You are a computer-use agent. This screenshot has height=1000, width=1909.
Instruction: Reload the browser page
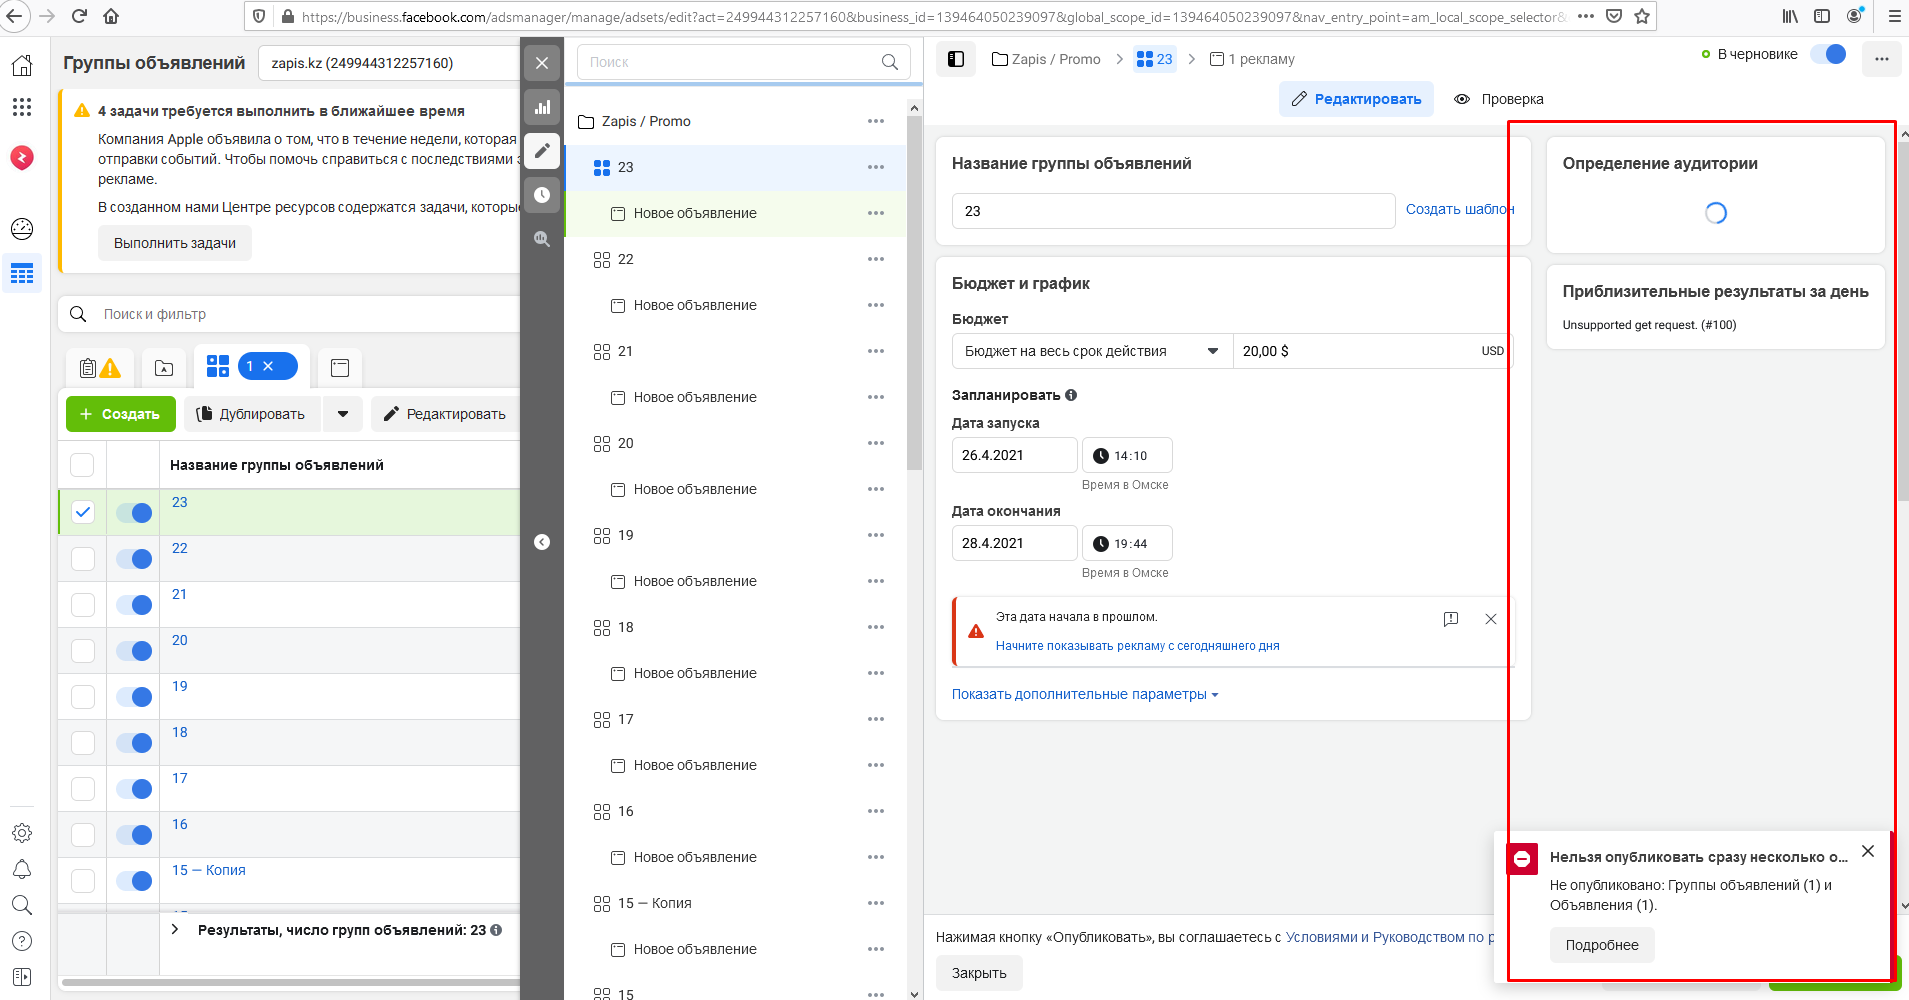coord(80,16)
